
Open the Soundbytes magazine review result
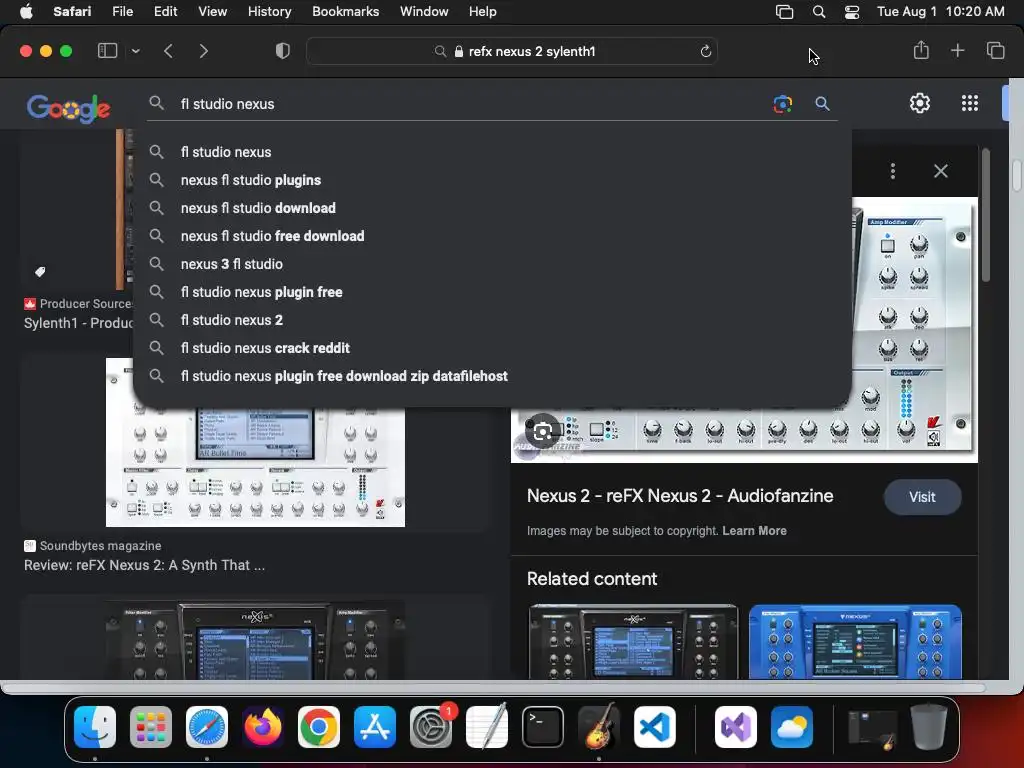click(144, 566)
